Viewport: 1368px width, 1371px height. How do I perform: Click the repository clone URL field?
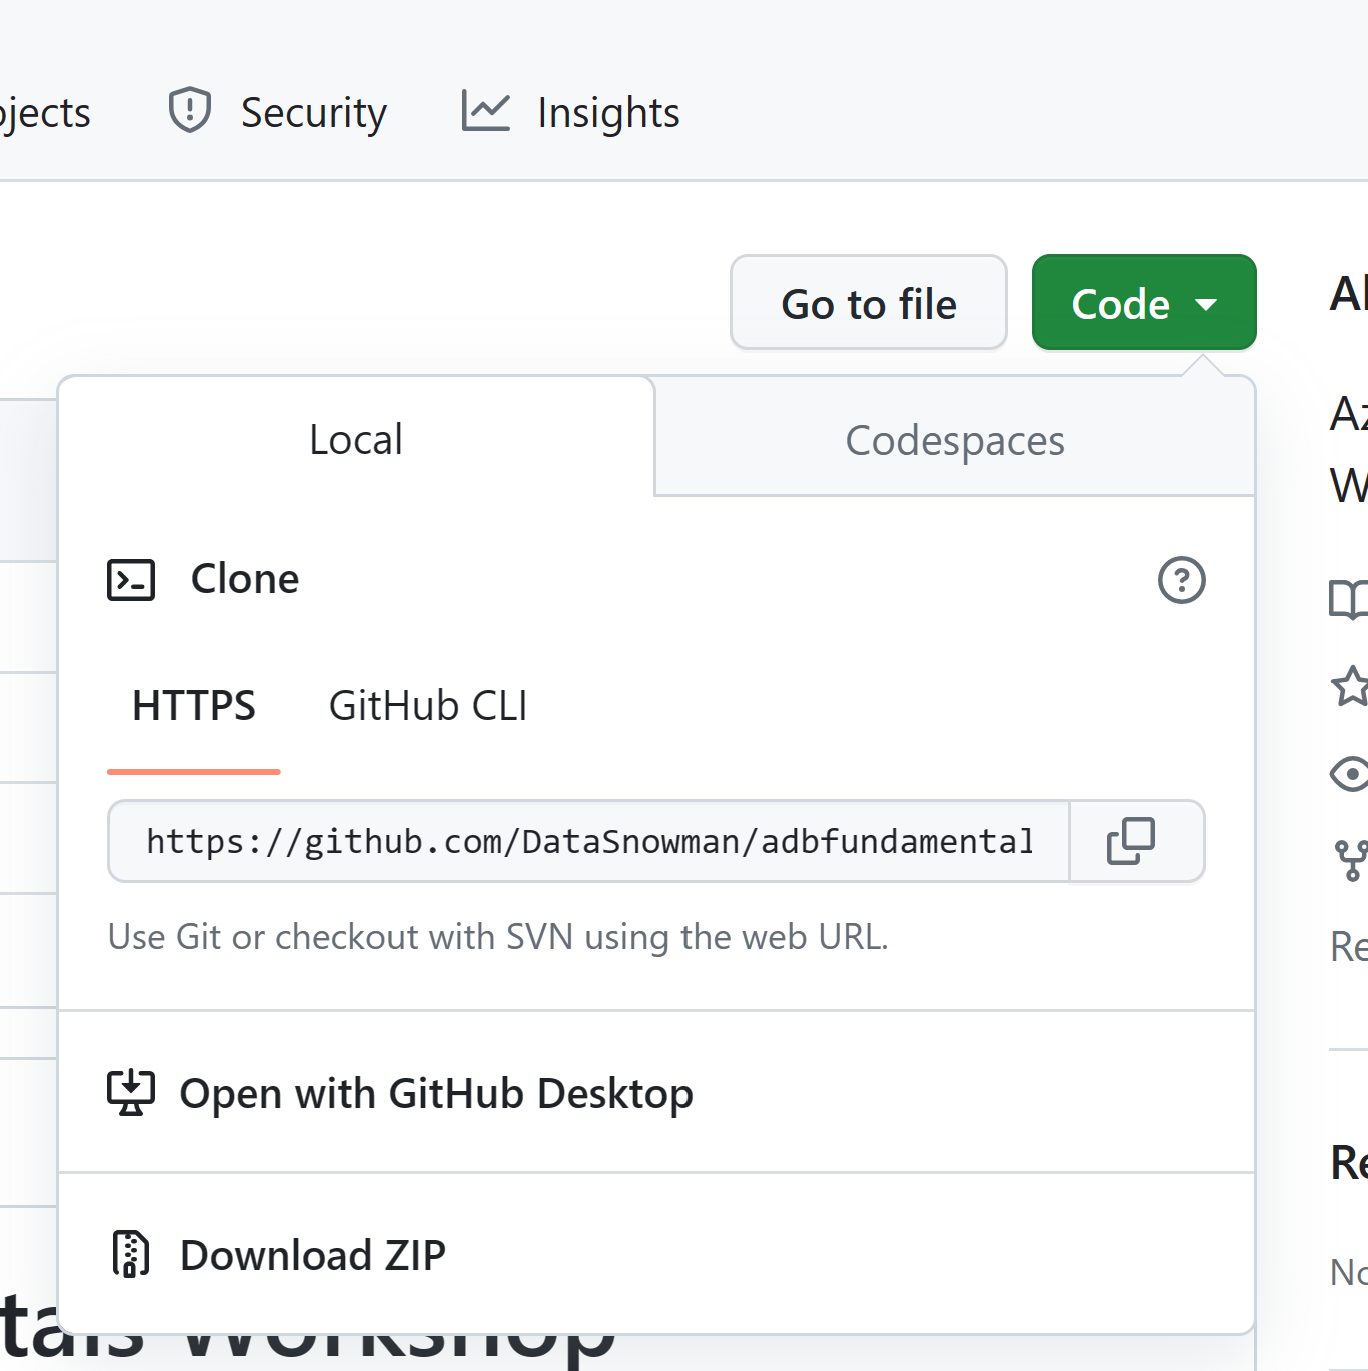(589, 841)
